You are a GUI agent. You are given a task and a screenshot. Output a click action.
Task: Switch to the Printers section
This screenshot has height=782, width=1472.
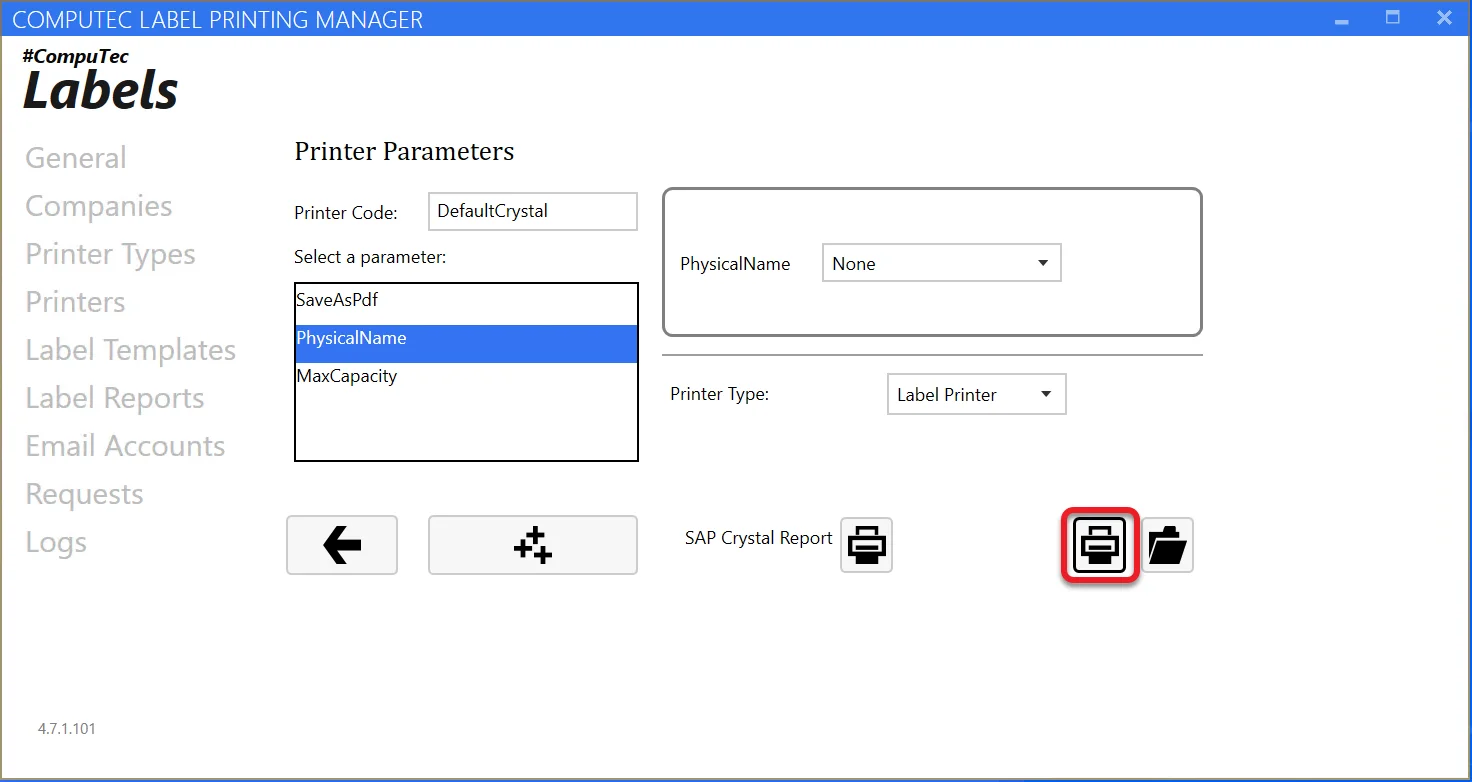coord(75,301)
